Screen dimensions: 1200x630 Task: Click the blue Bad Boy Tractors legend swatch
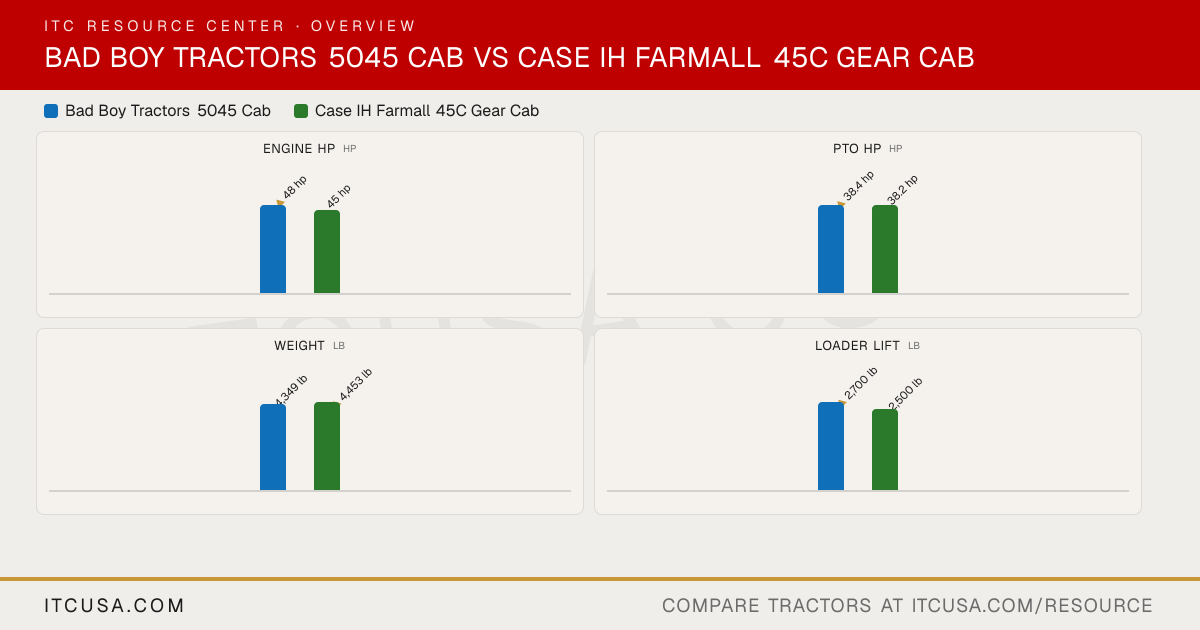click(x=51, y=111)
